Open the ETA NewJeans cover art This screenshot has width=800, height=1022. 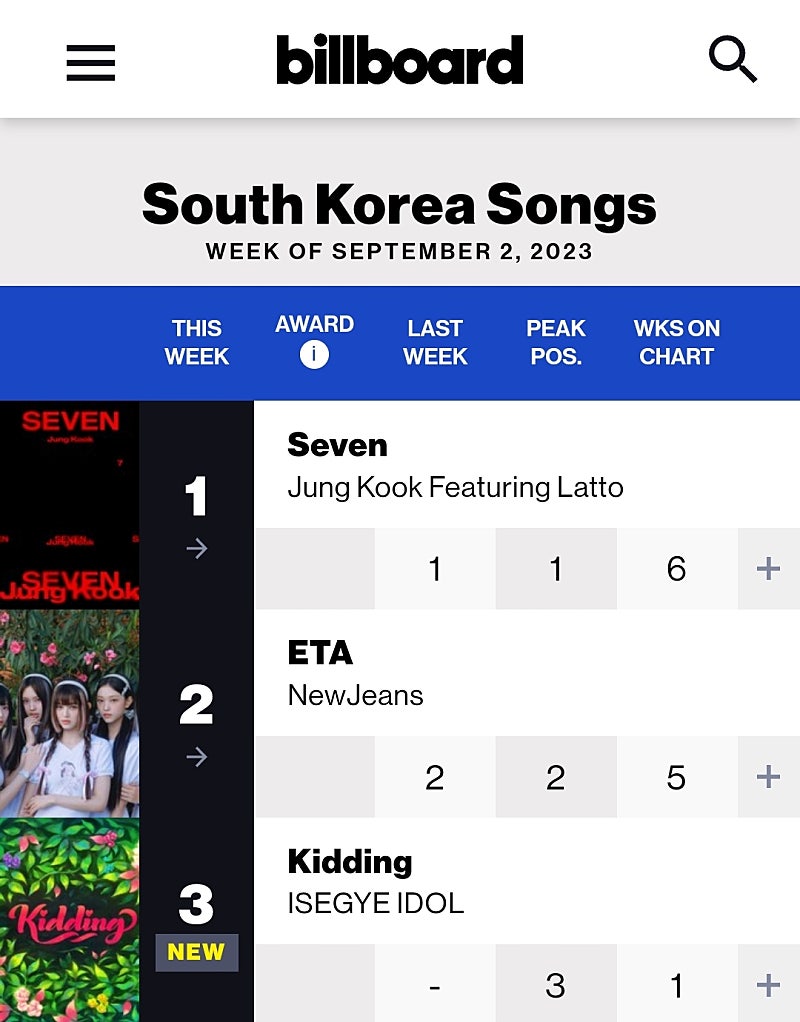coord(69,713)
